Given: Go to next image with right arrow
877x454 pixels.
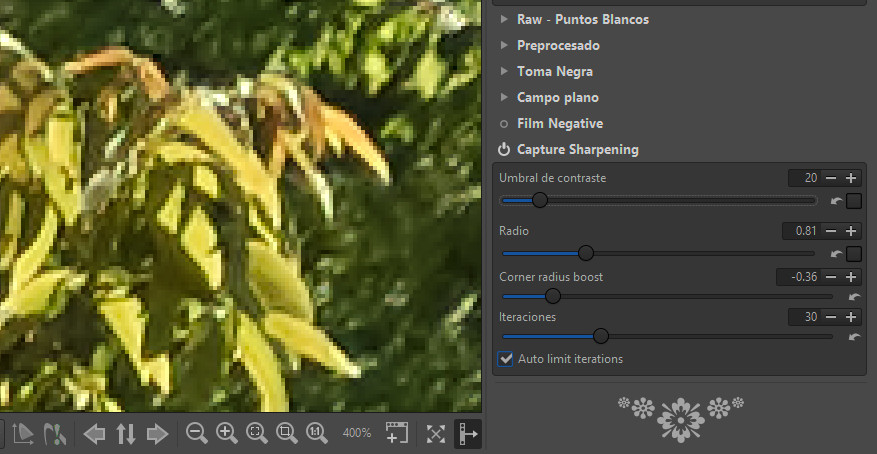Looking at the screenshot, I should pos(157,433).
